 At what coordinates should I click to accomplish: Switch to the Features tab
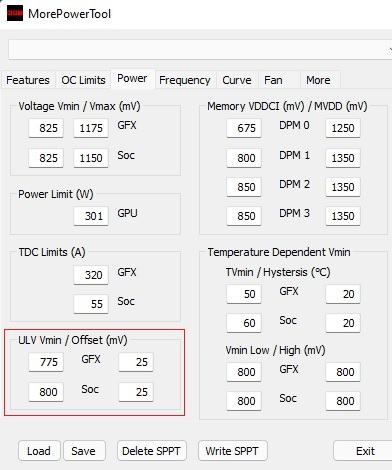(28, 80)
